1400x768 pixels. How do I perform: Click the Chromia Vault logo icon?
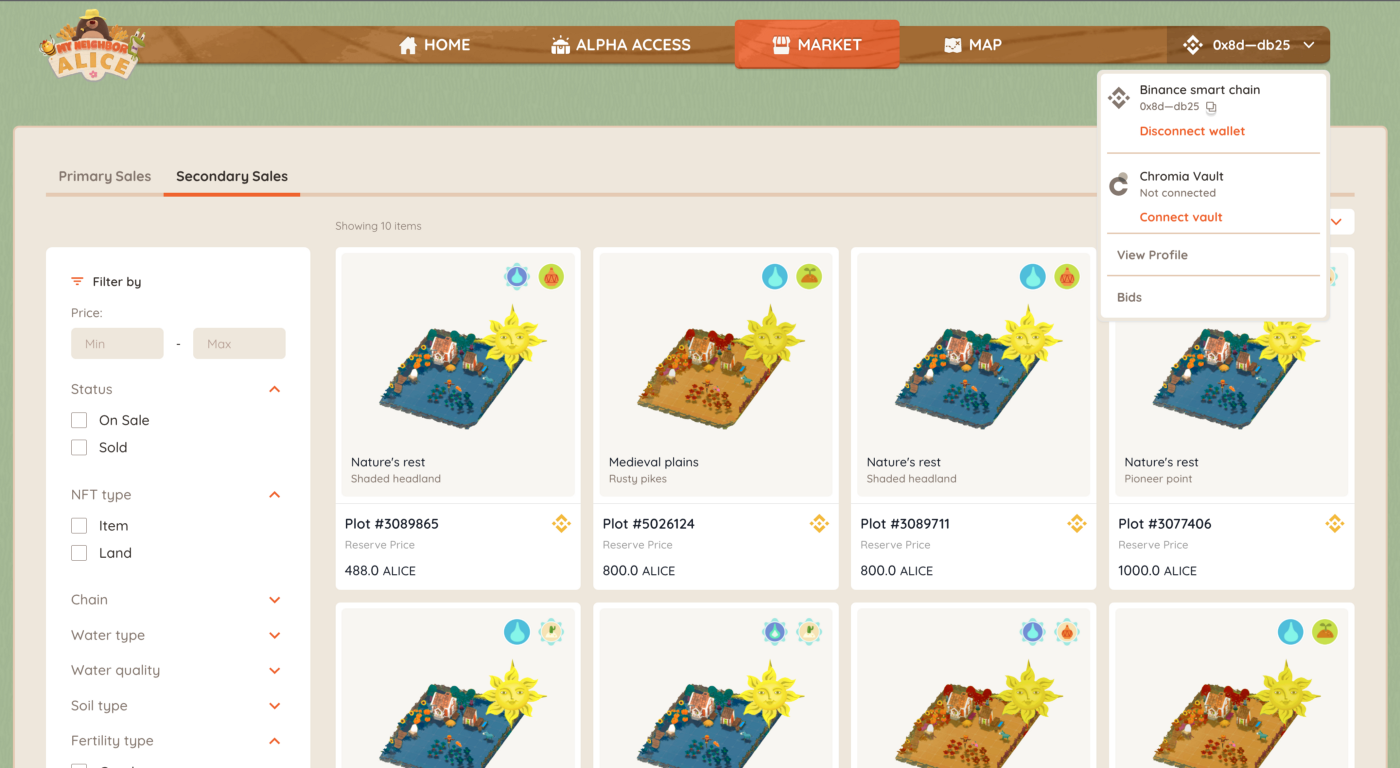pyautogui.click(x=1120, y=185)
